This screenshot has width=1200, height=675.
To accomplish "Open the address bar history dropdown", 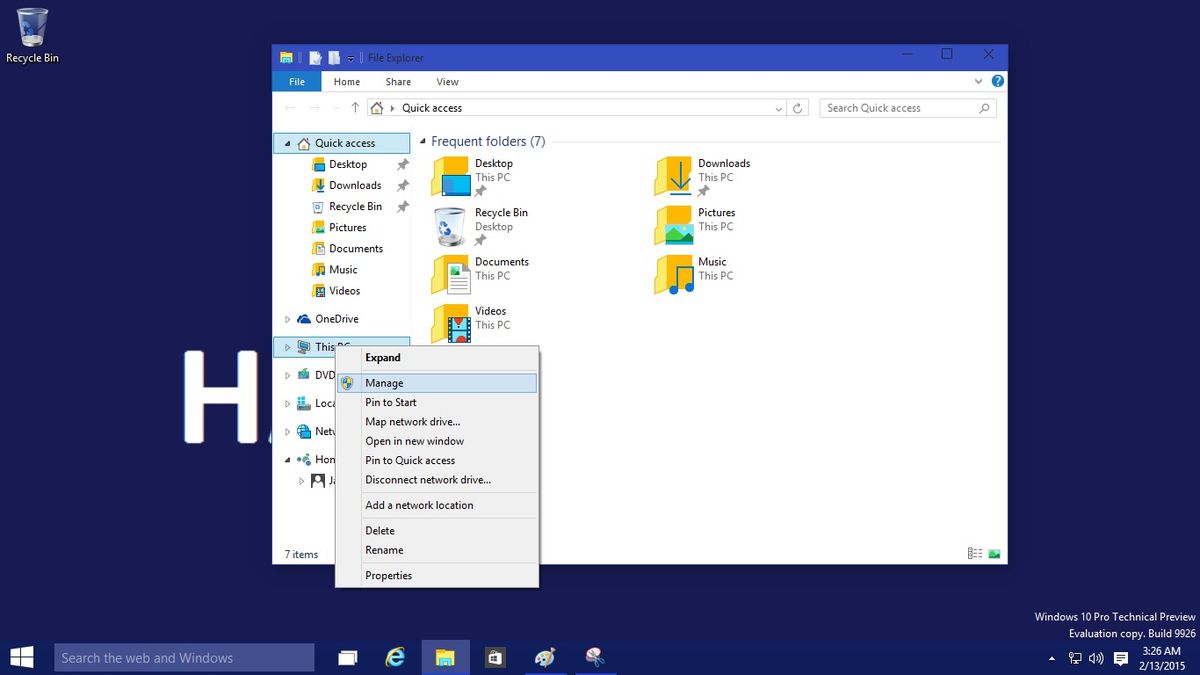I will (779, 107).
